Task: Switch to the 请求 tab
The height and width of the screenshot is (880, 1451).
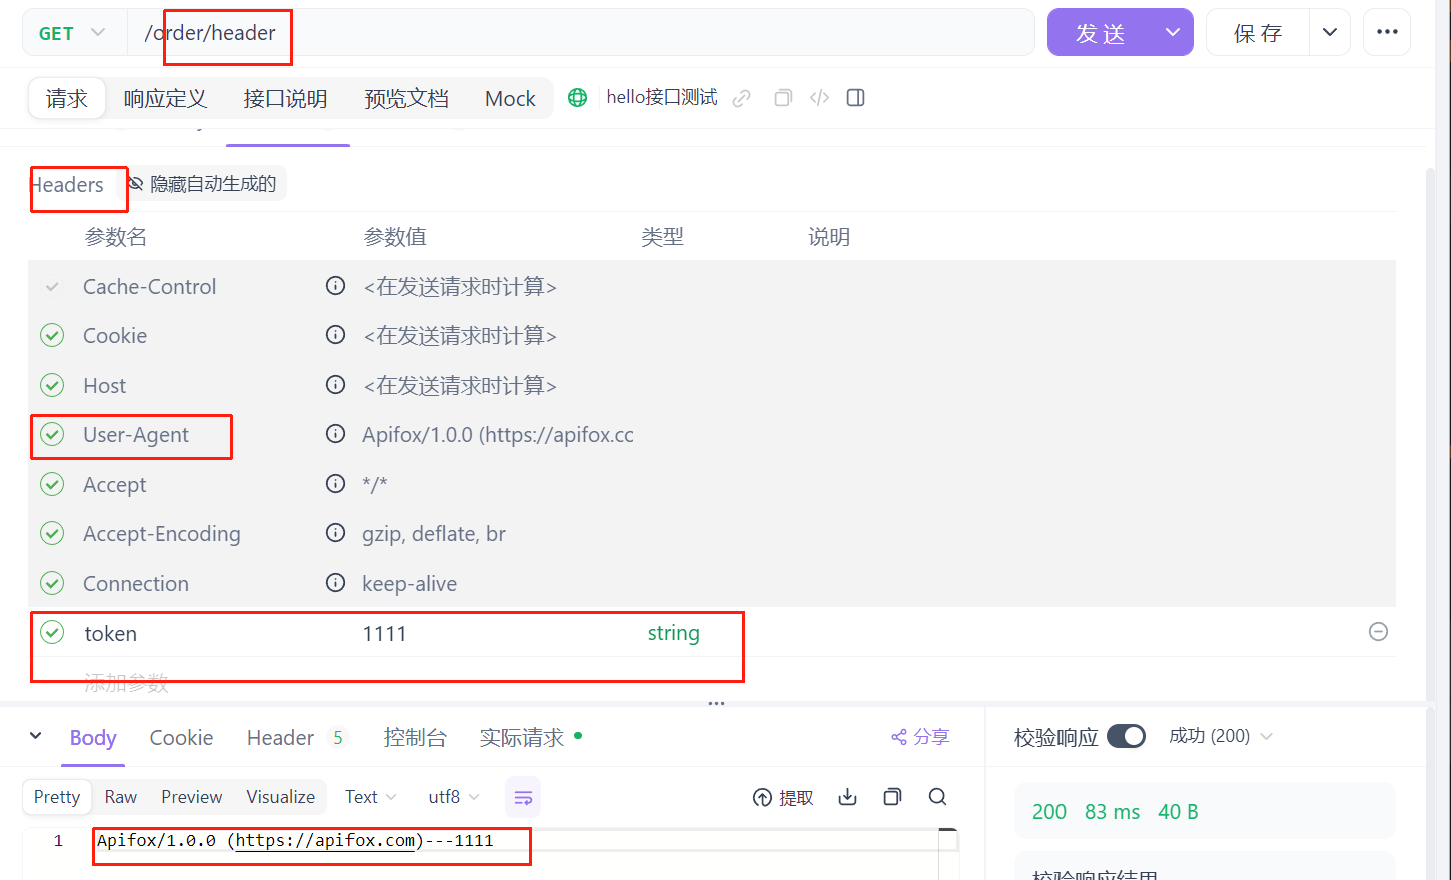Action: [x=66, y=98]
